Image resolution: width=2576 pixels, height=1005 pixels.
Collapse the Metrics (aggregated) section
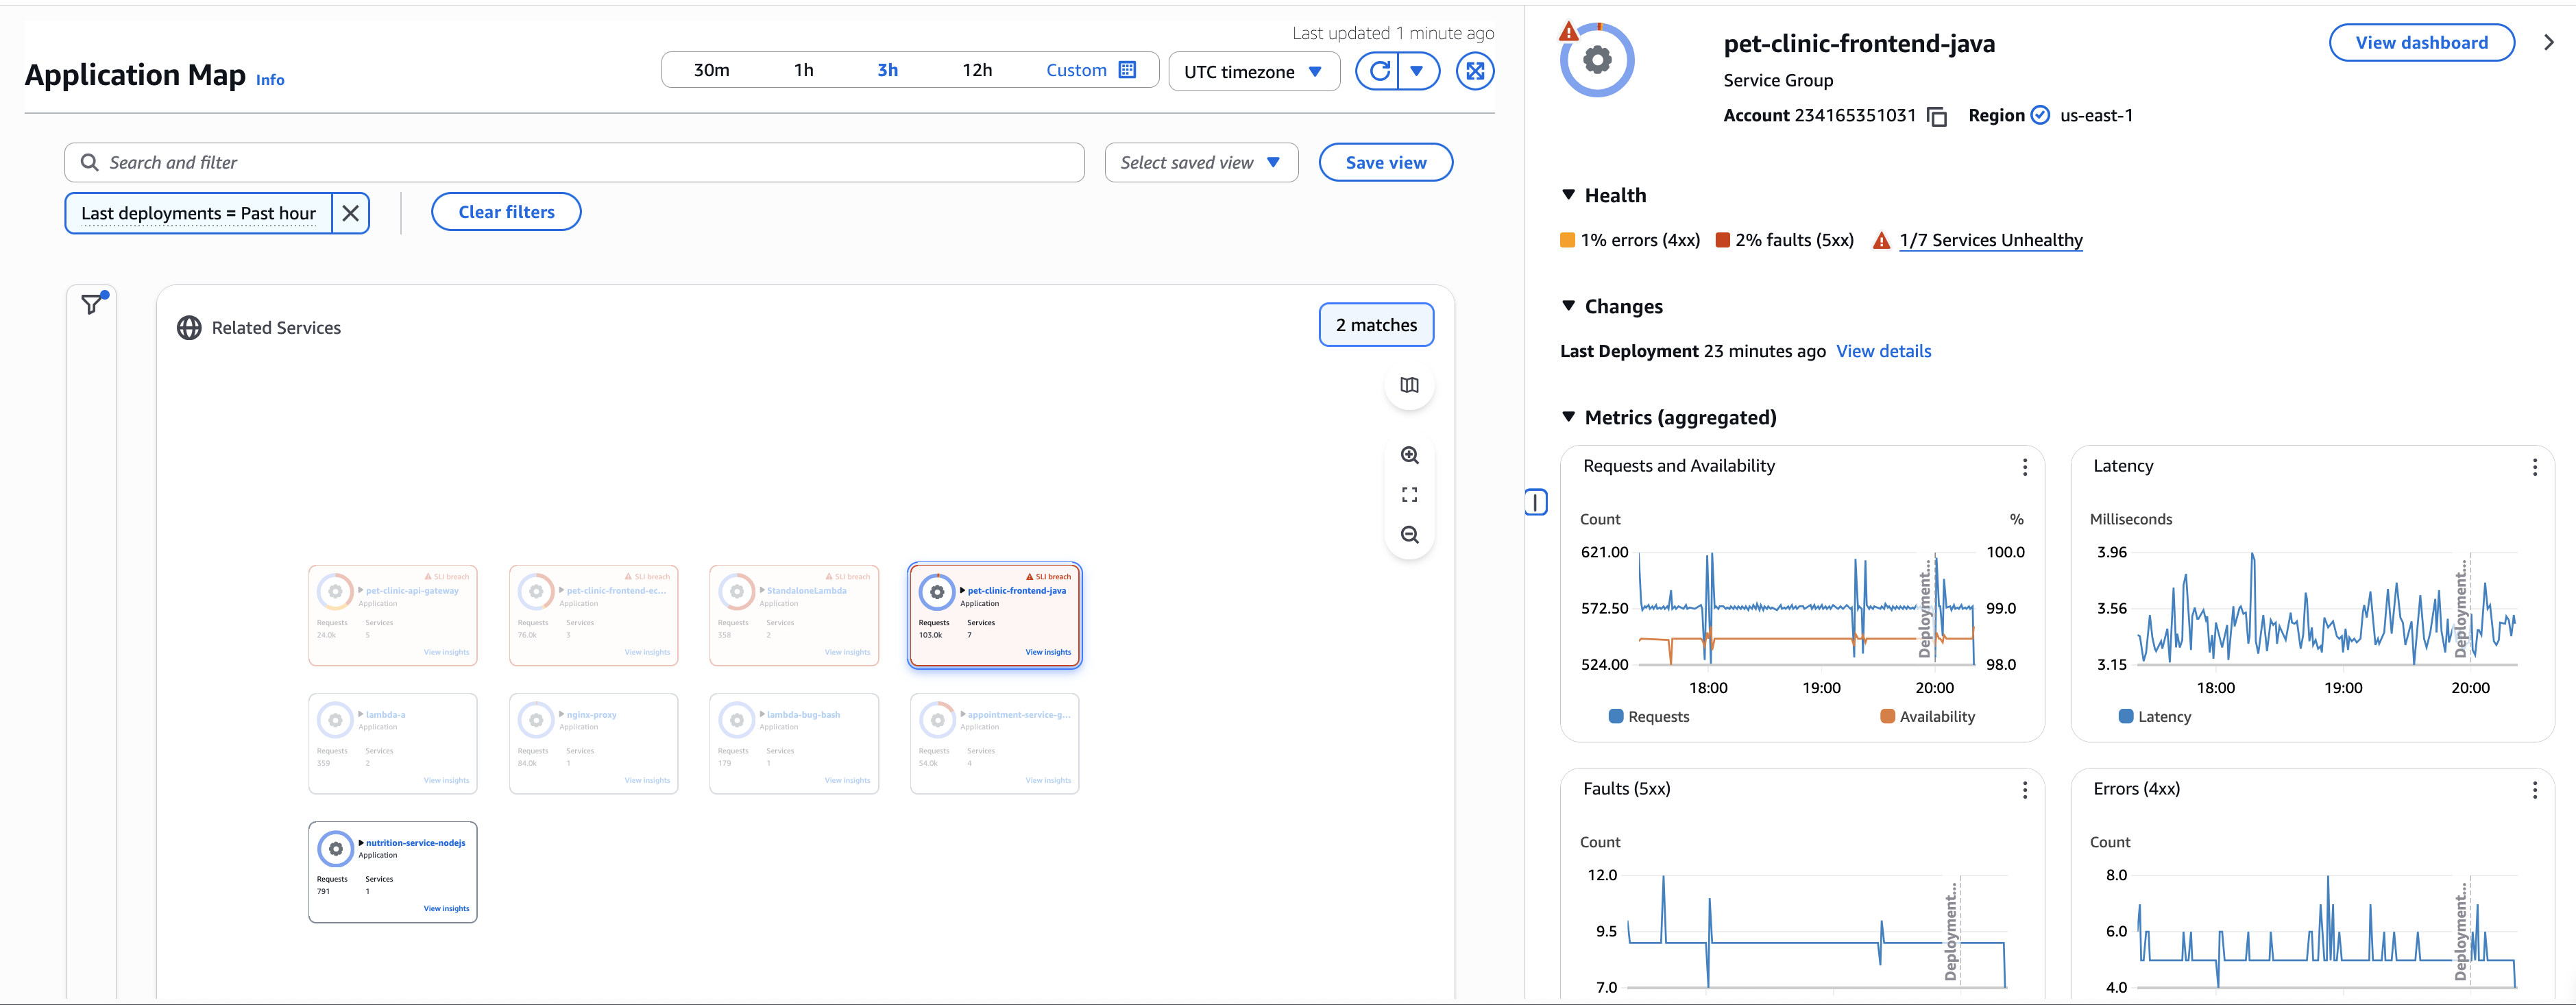[x=1568, y=418]
